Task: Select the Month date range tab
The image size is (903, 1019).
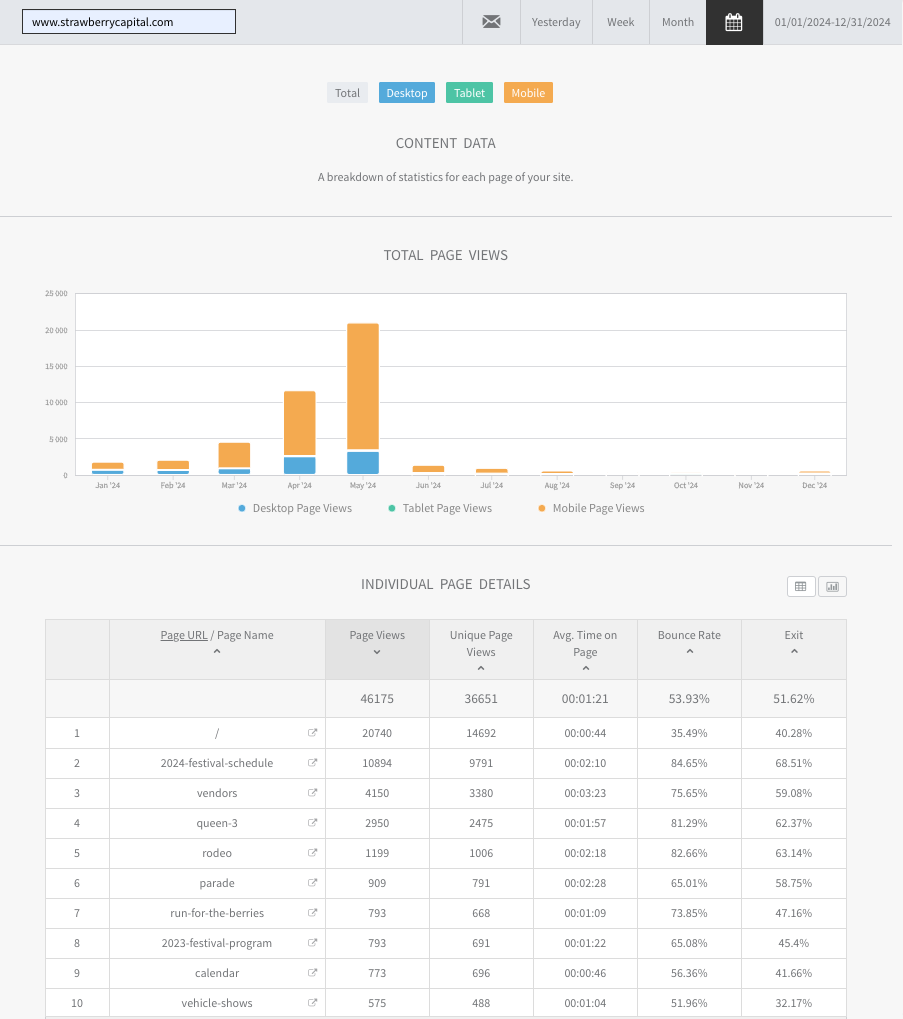Action: (678, 22)
